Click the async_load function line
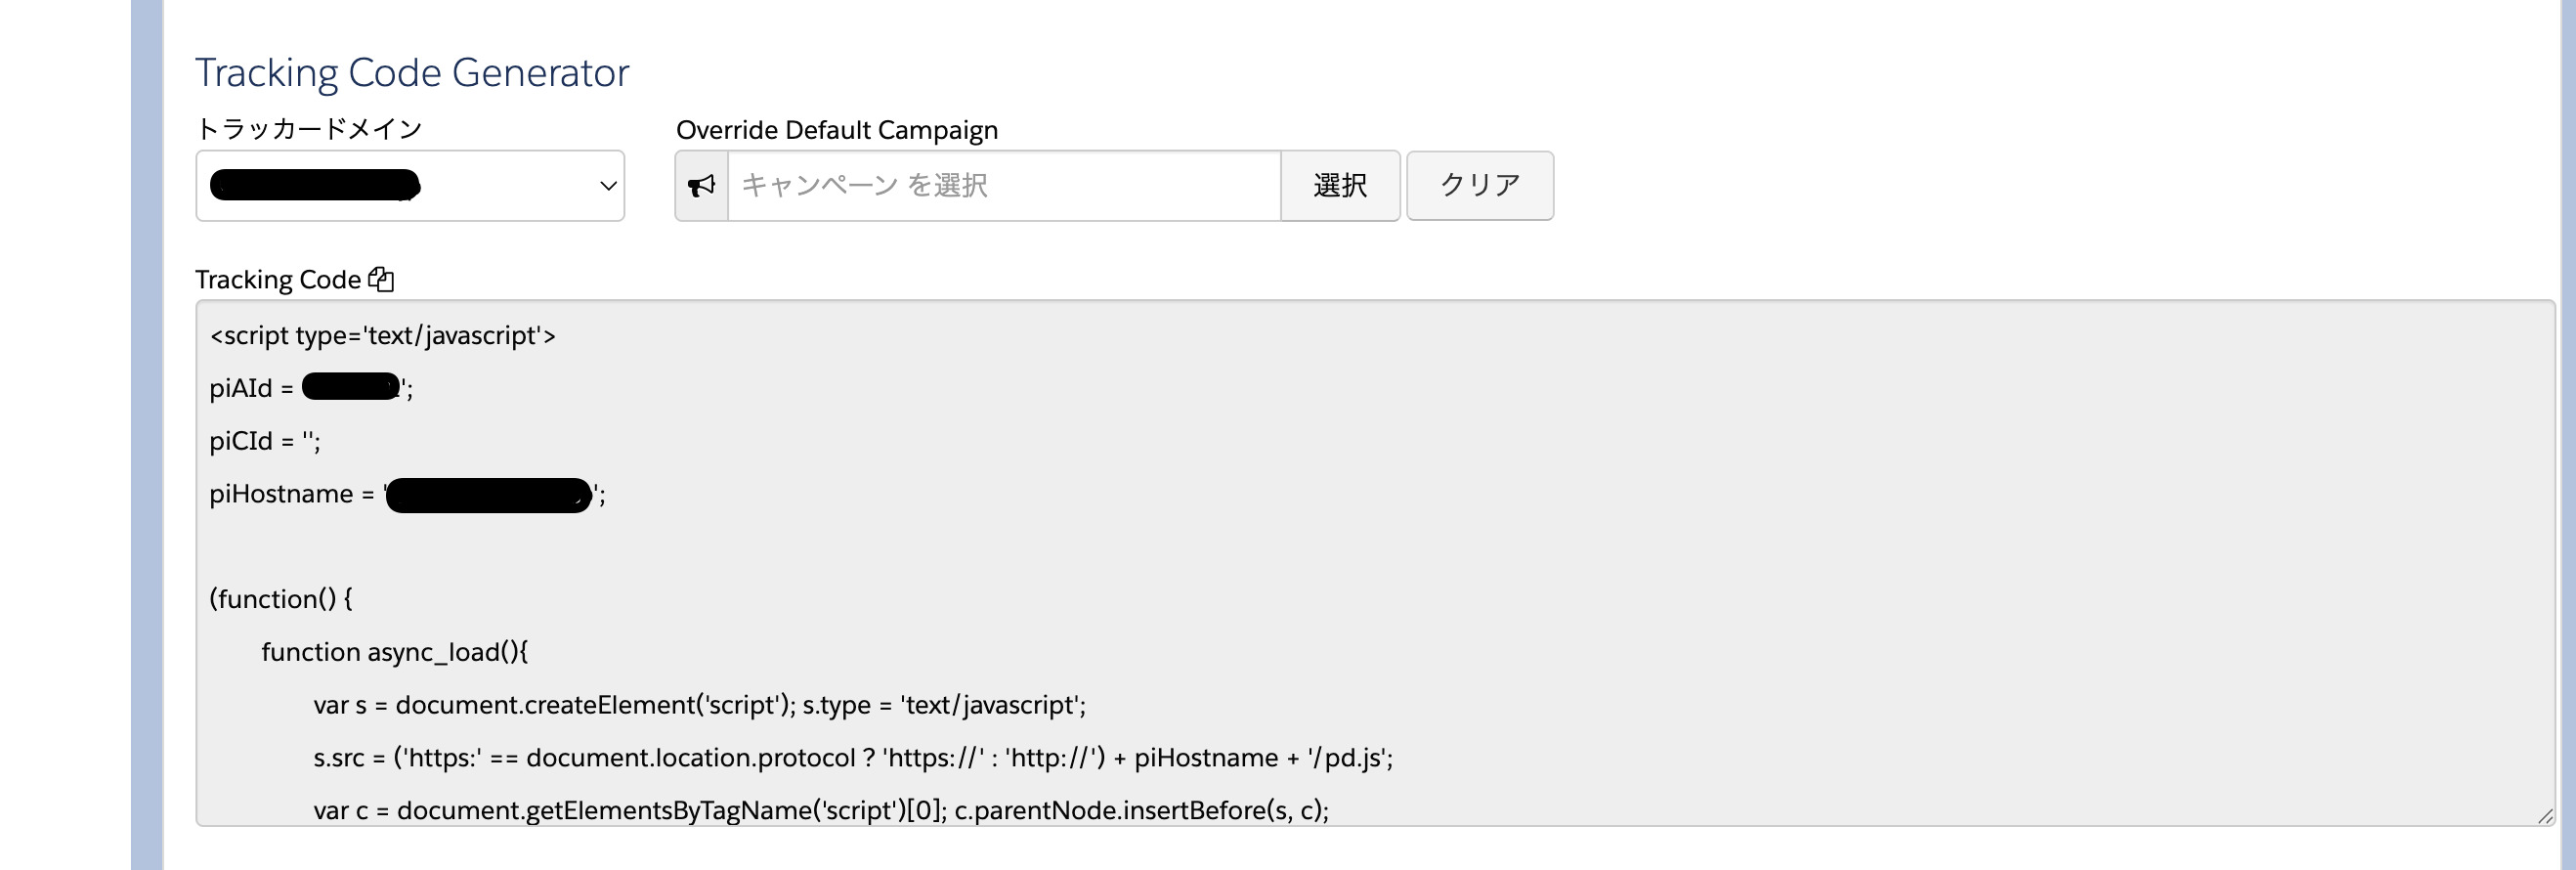Viewport: 2576px width, 870px height. click(x=396, y=652)
